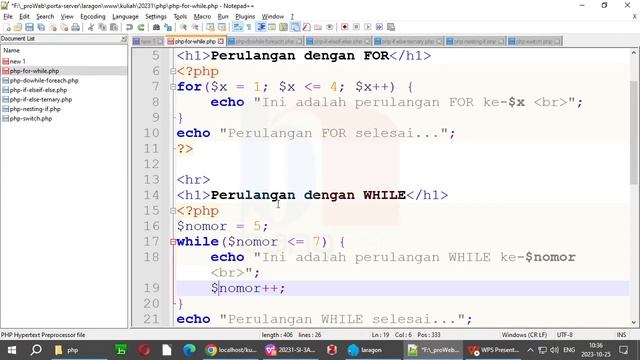Open the User Defined Language icon
This screenshot has height=360, width=640.
click(272, 27)
